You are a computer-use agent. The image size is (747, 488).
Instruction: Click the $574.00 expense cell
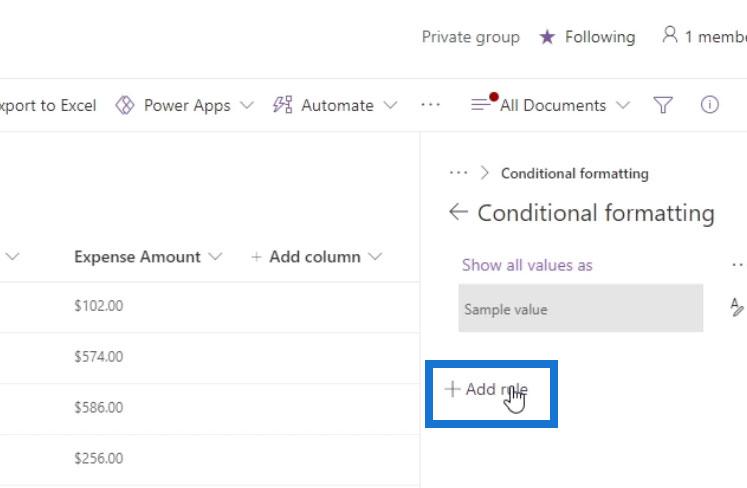coord(99,356)
